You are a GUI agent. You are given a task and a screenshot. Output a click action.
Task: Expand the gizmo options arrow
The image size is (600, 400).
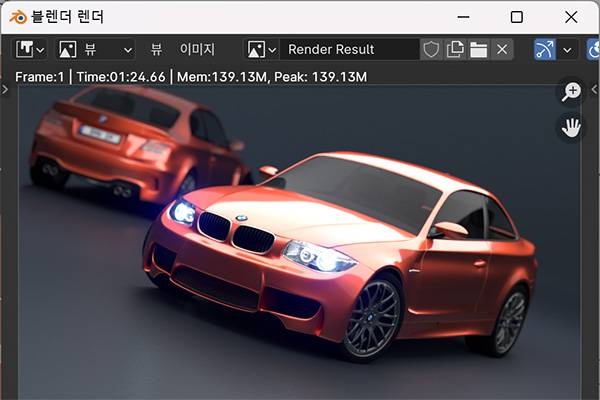(x=567, y=49)
